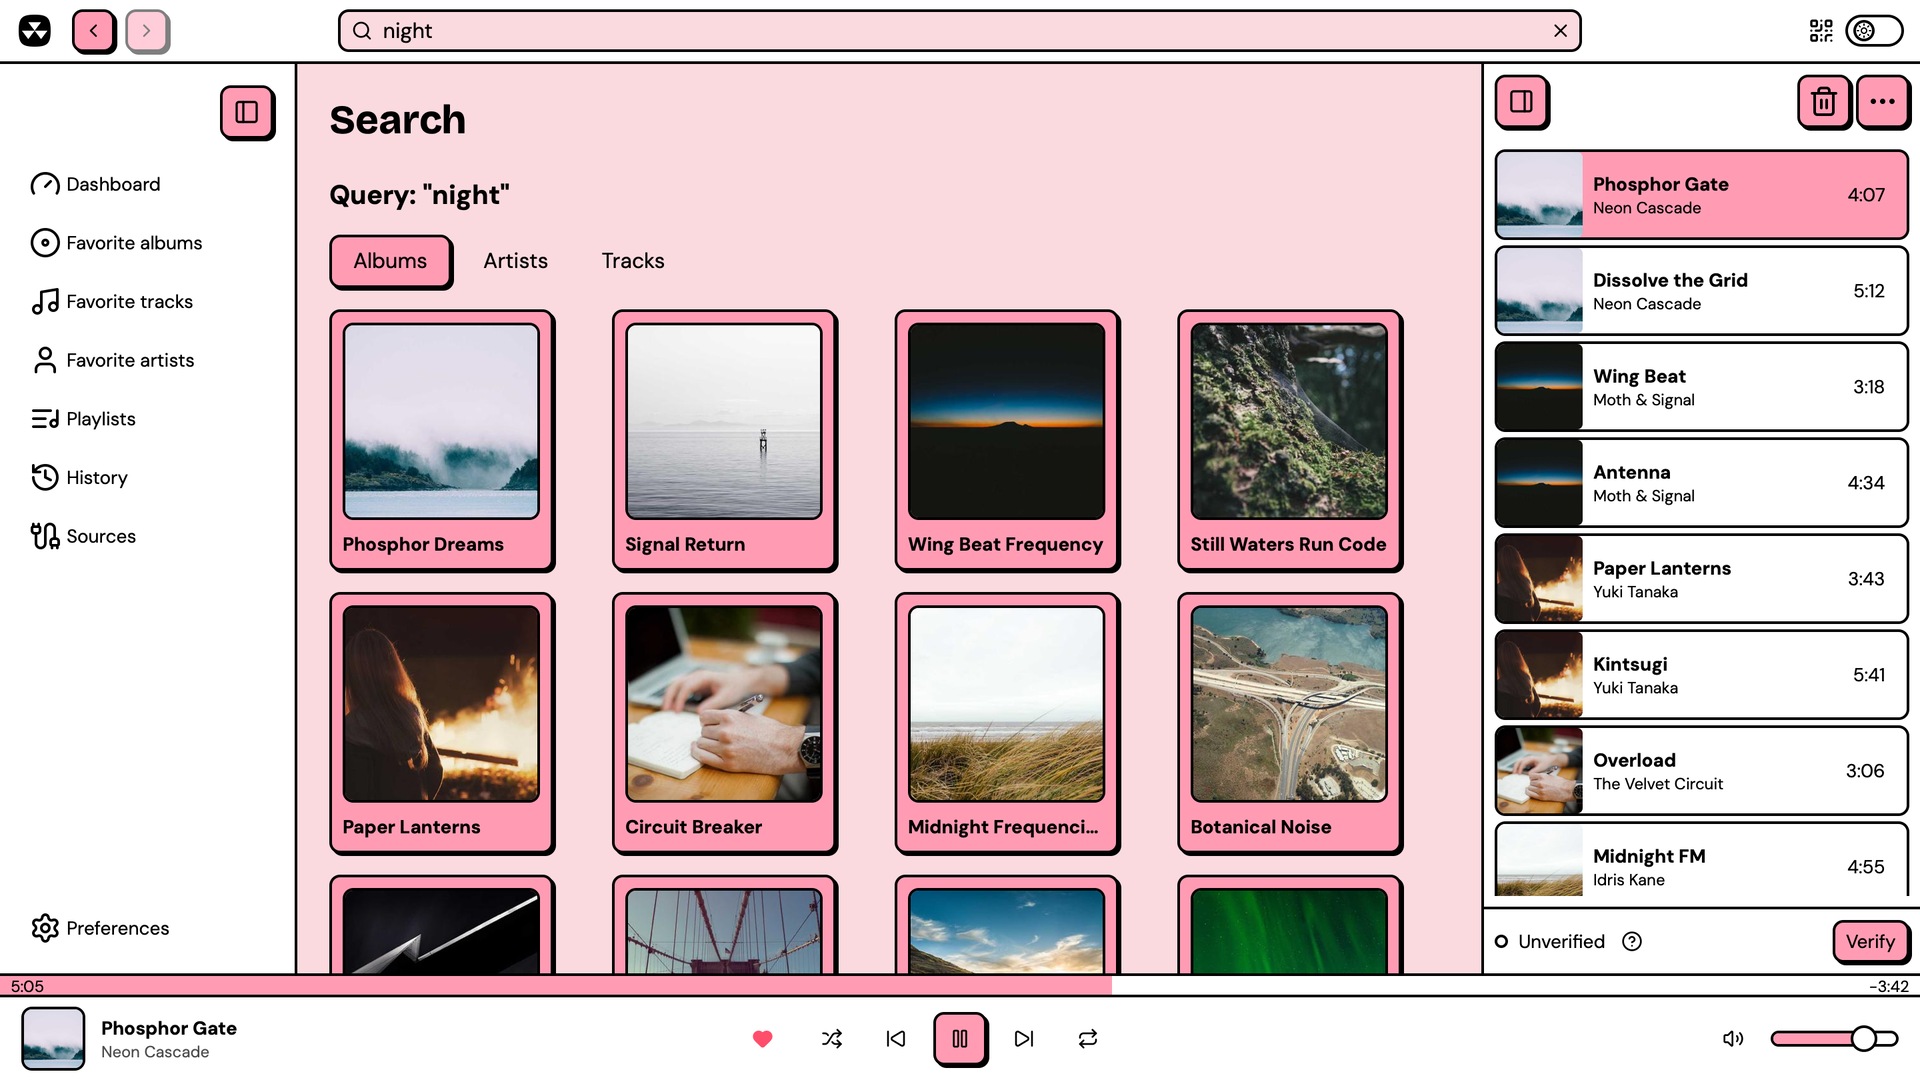Open Preferences

pyautogui.click(x=100, y=928)
